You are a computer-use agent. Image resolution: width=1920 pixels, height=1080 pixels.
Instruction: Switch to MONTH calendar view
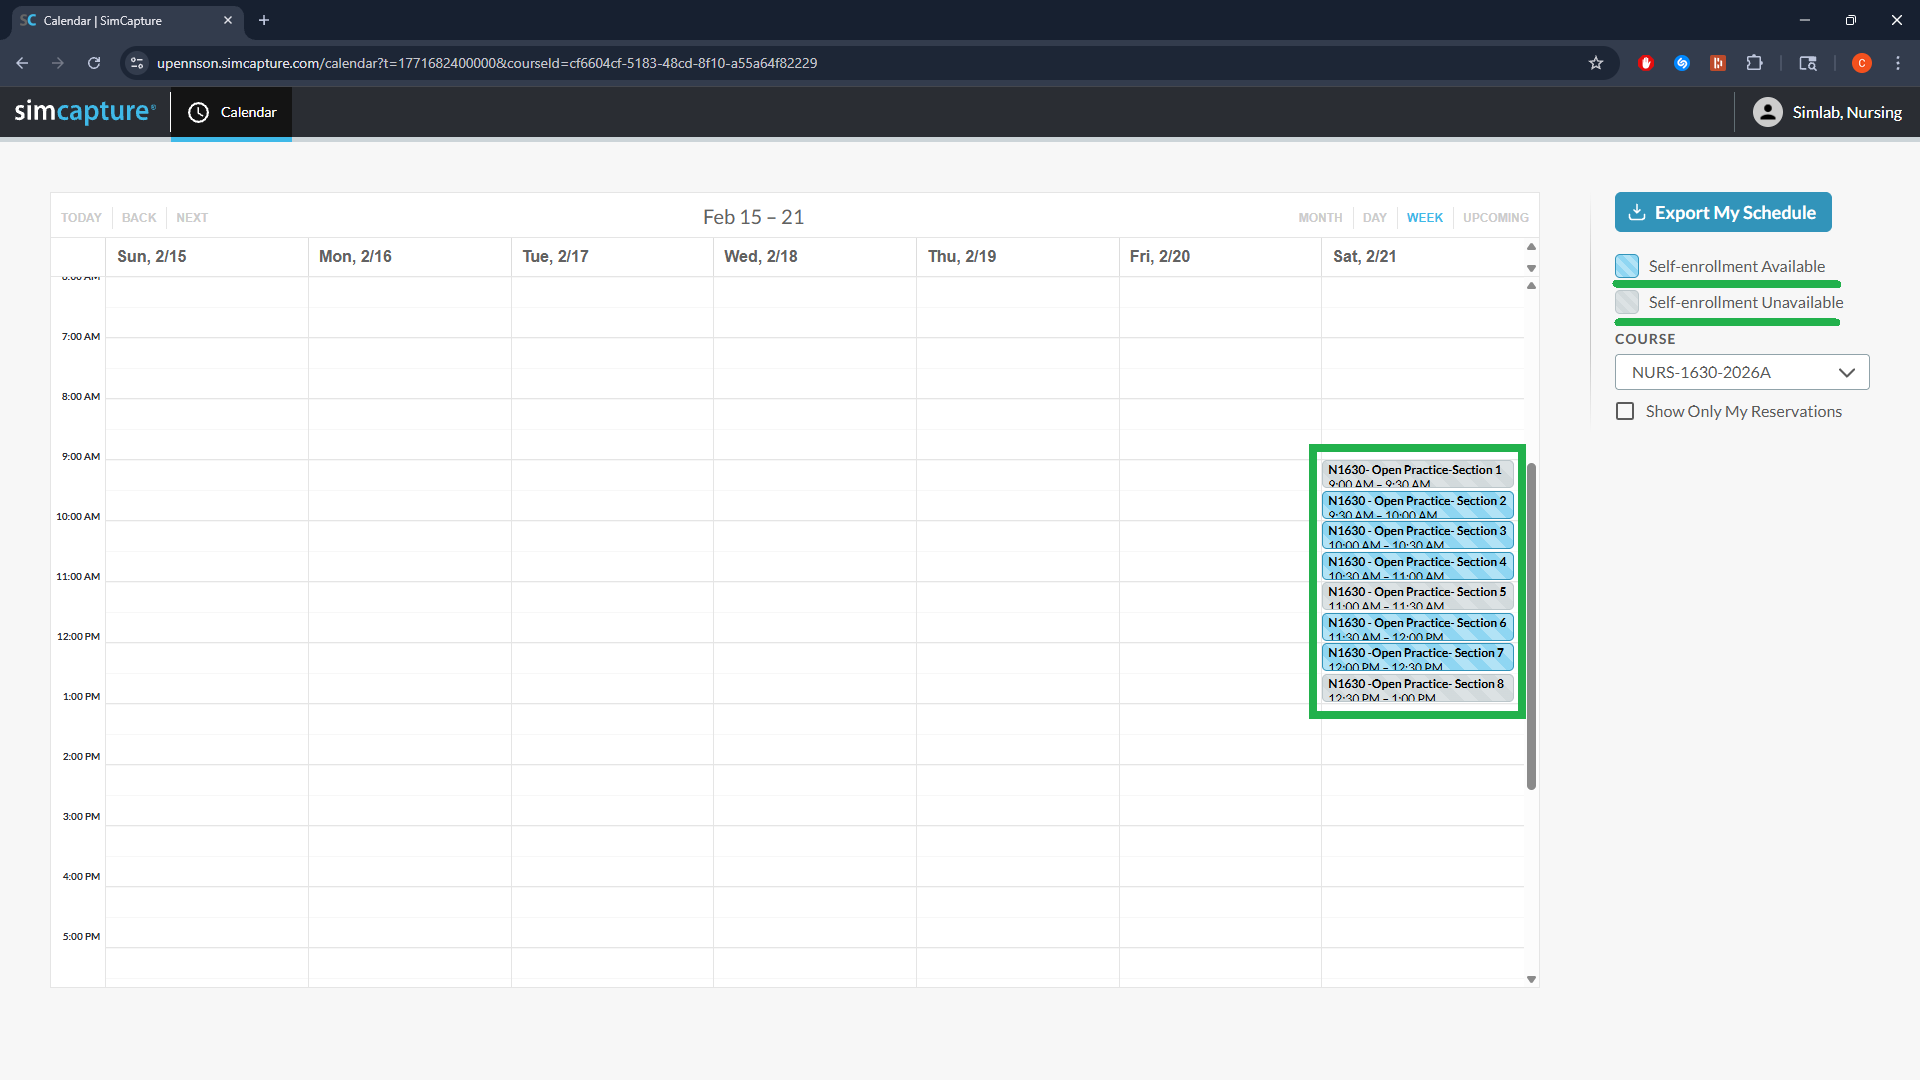pos(1320,217)
